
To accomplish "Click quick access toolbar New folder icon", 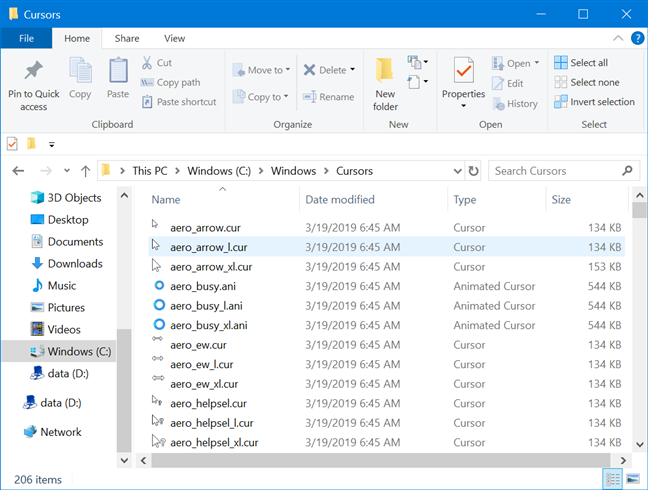I will tap(31, 144).
